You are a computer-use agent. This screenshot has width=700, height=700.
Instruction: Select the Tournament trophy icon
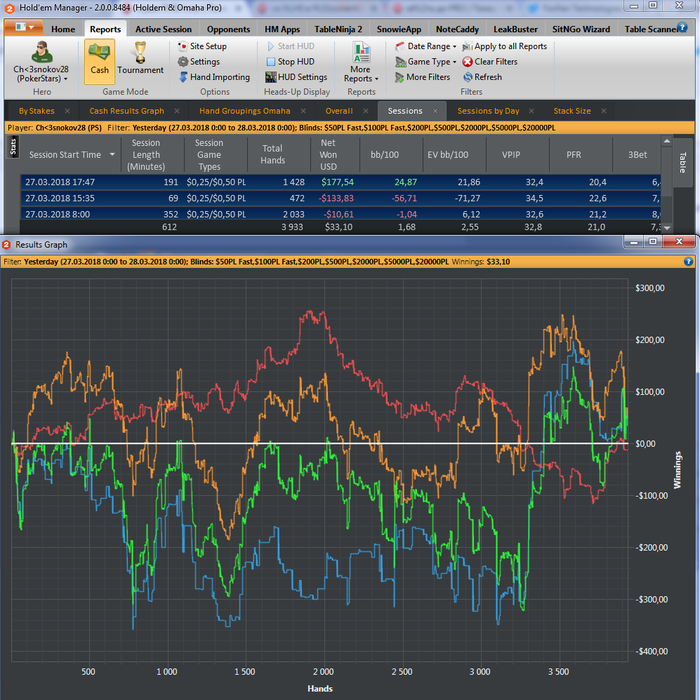point(140,58)
